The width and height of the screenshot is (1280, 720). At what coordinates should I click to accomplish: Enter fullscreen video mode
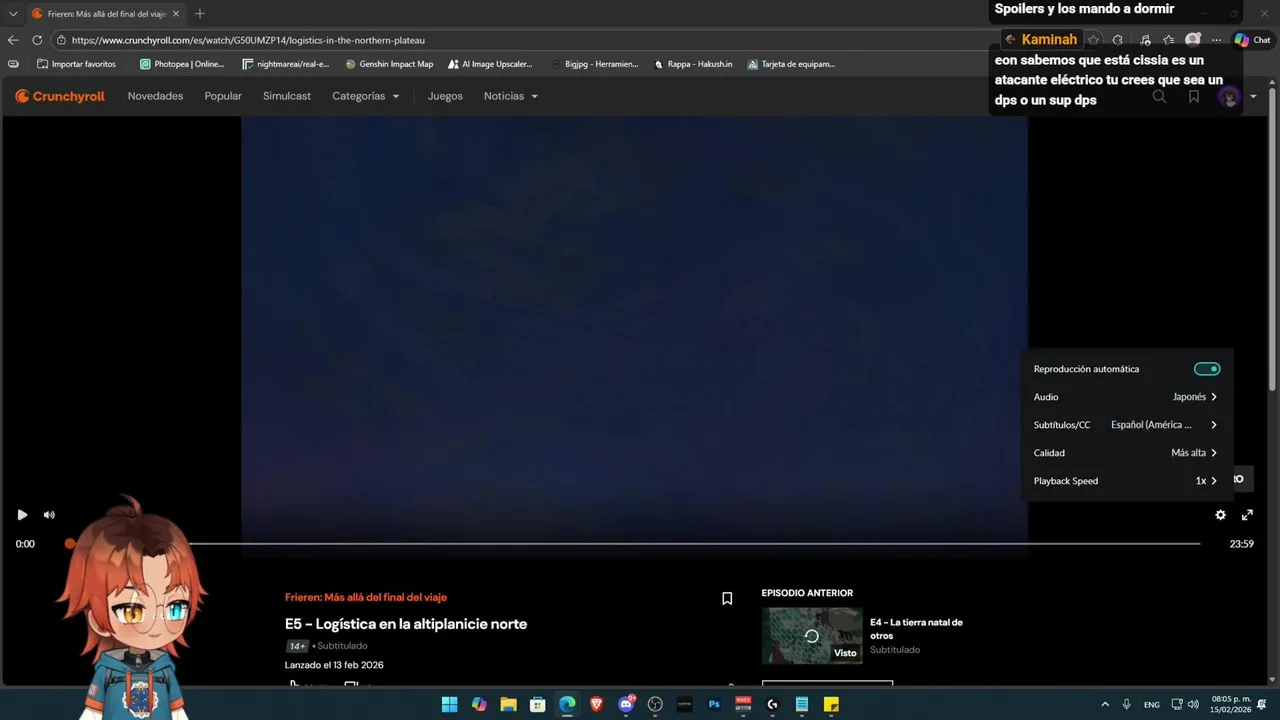(x=1247, y=515)
